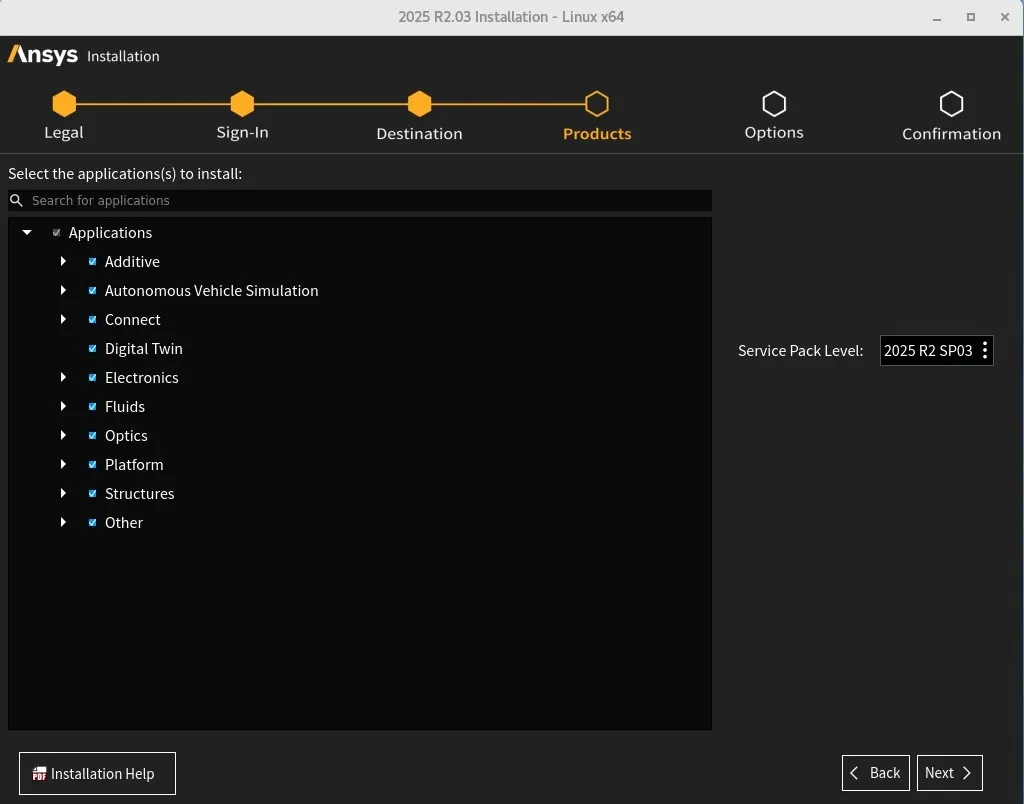Click the Next button
This screenshot has height=804, width=1024.
tap(950, 773)
